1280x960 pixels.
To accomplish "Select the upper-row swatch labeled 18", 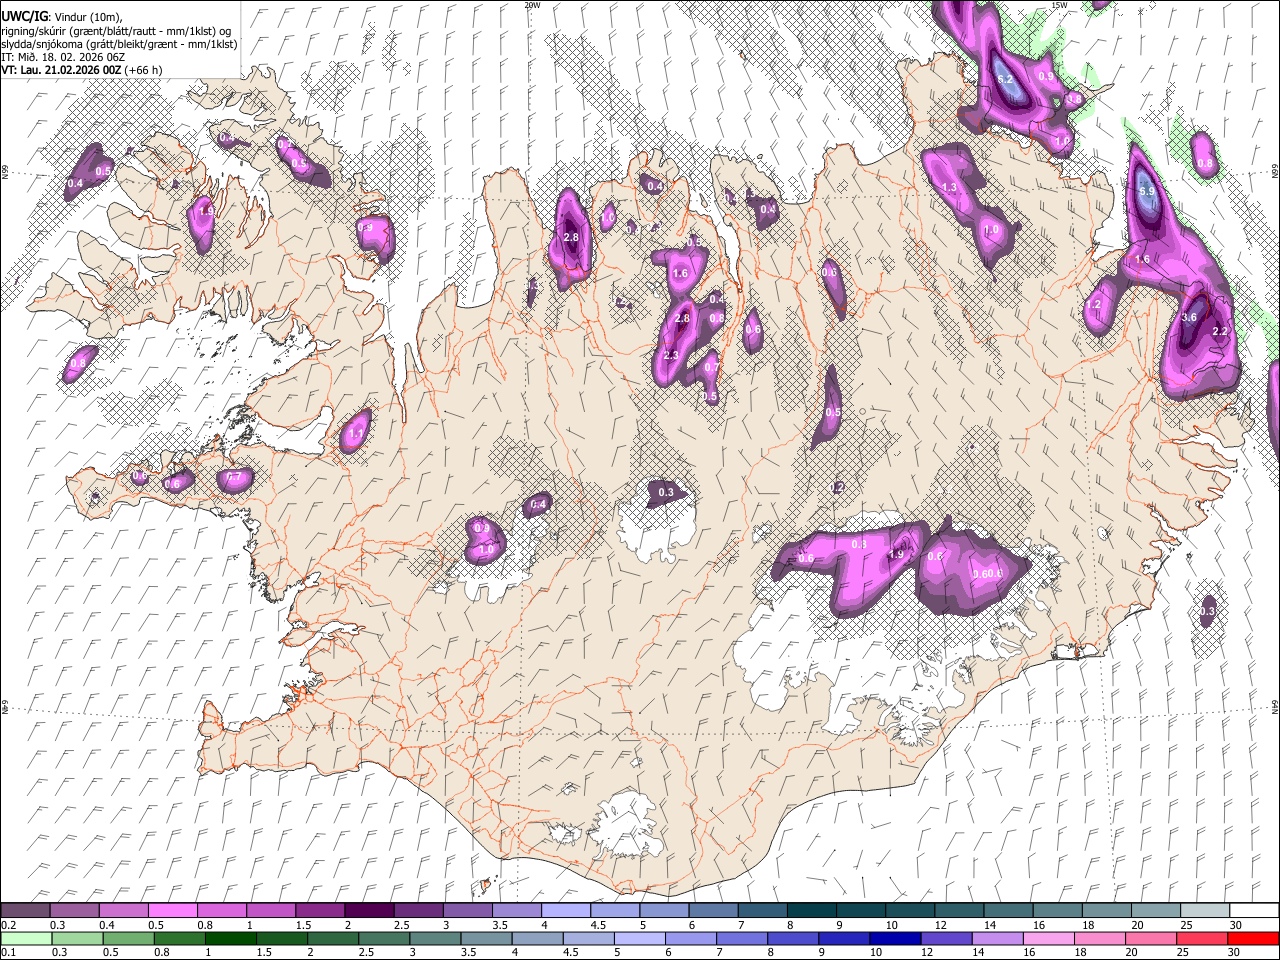I will tap(1108, 910).
